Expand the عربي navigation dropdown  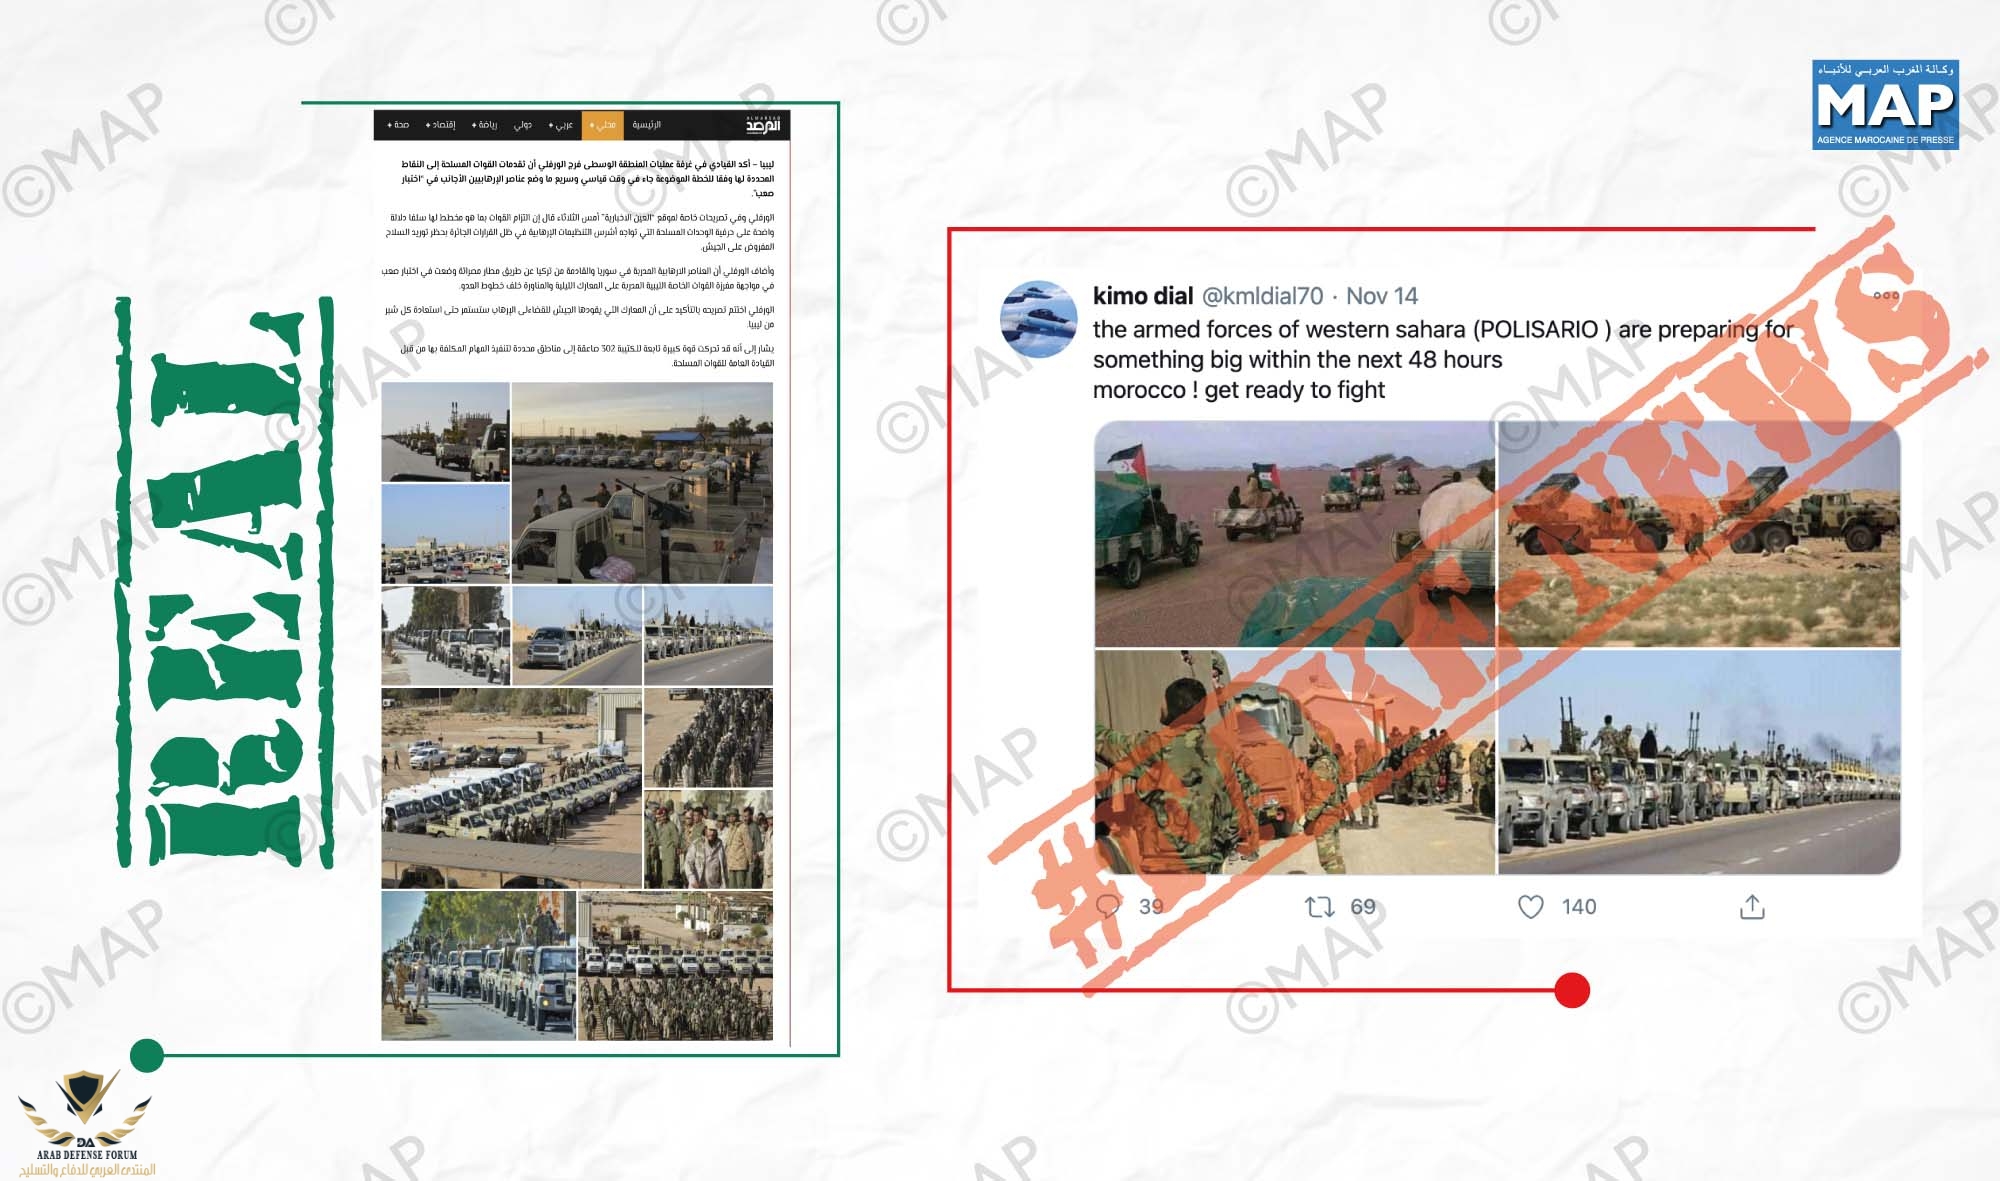pyautogui.click(x=561, y=125)
